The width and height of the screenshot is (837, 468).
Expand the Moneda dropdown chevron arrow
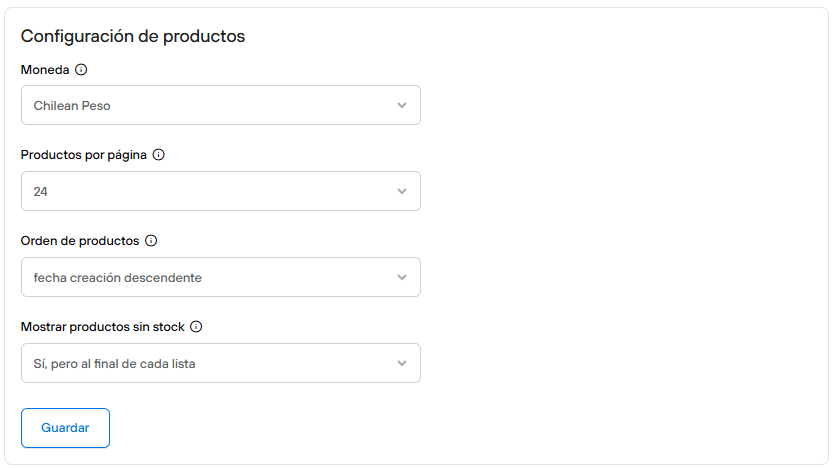(402, 105)
